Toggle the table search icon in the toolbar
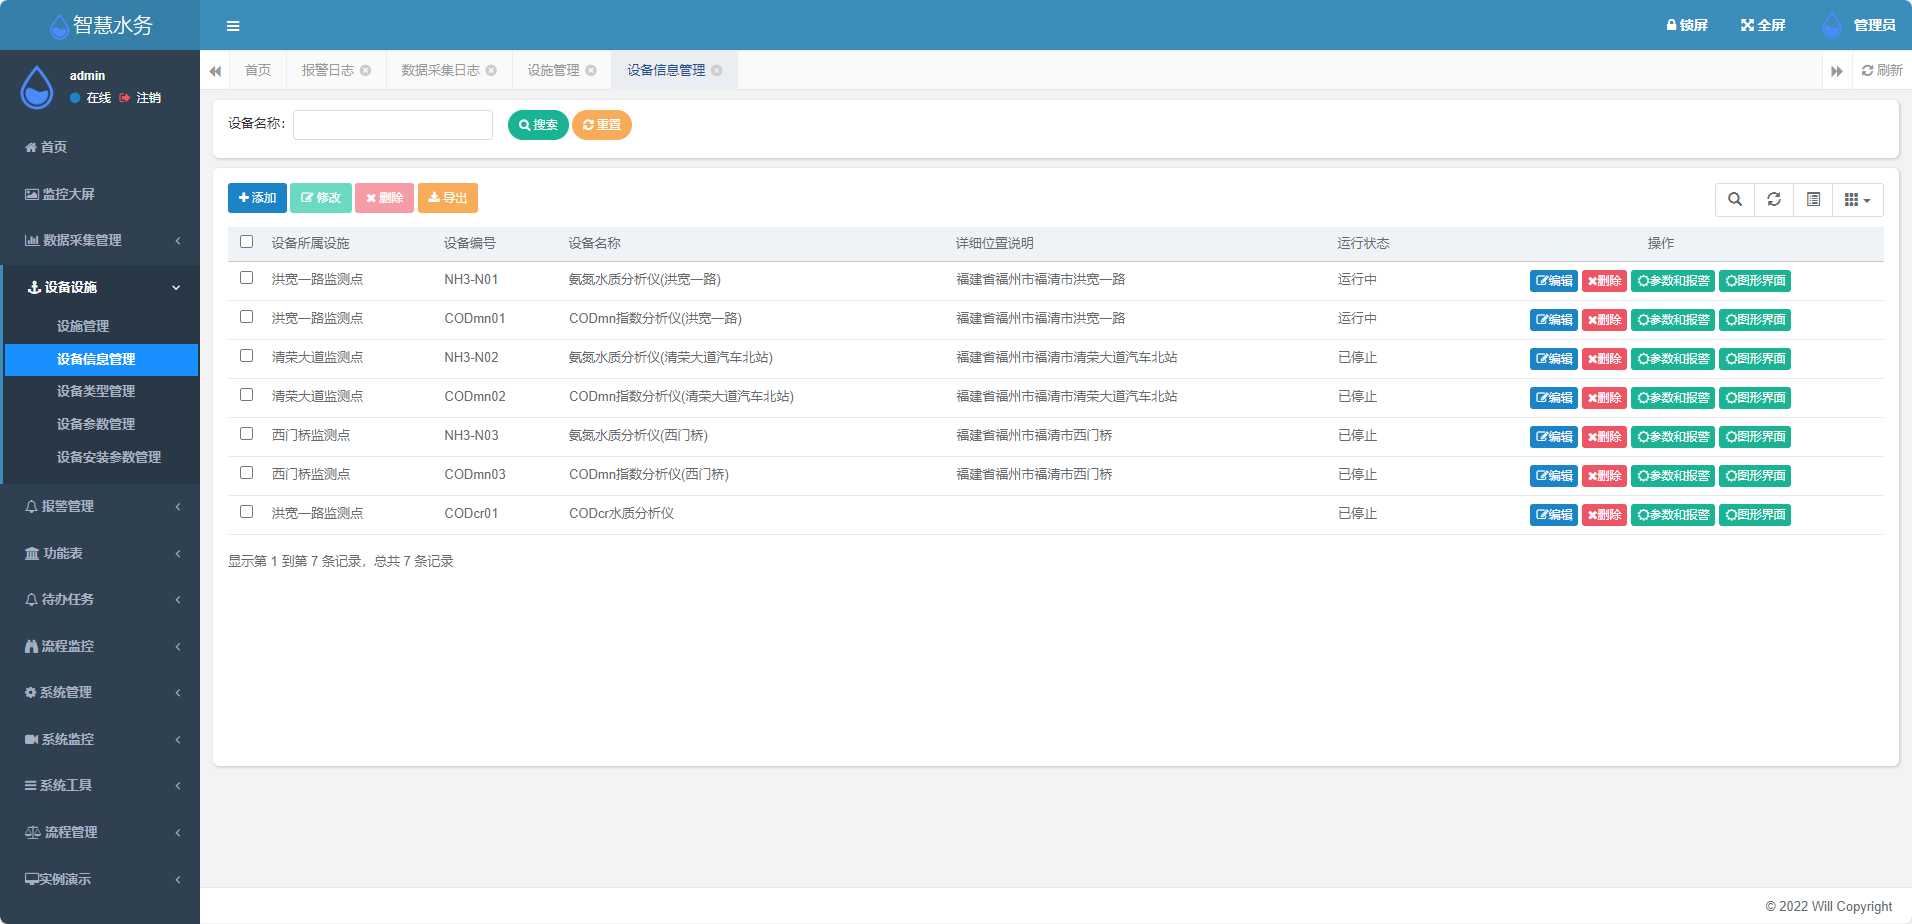1912x924 pixels. coord(1735,199)
